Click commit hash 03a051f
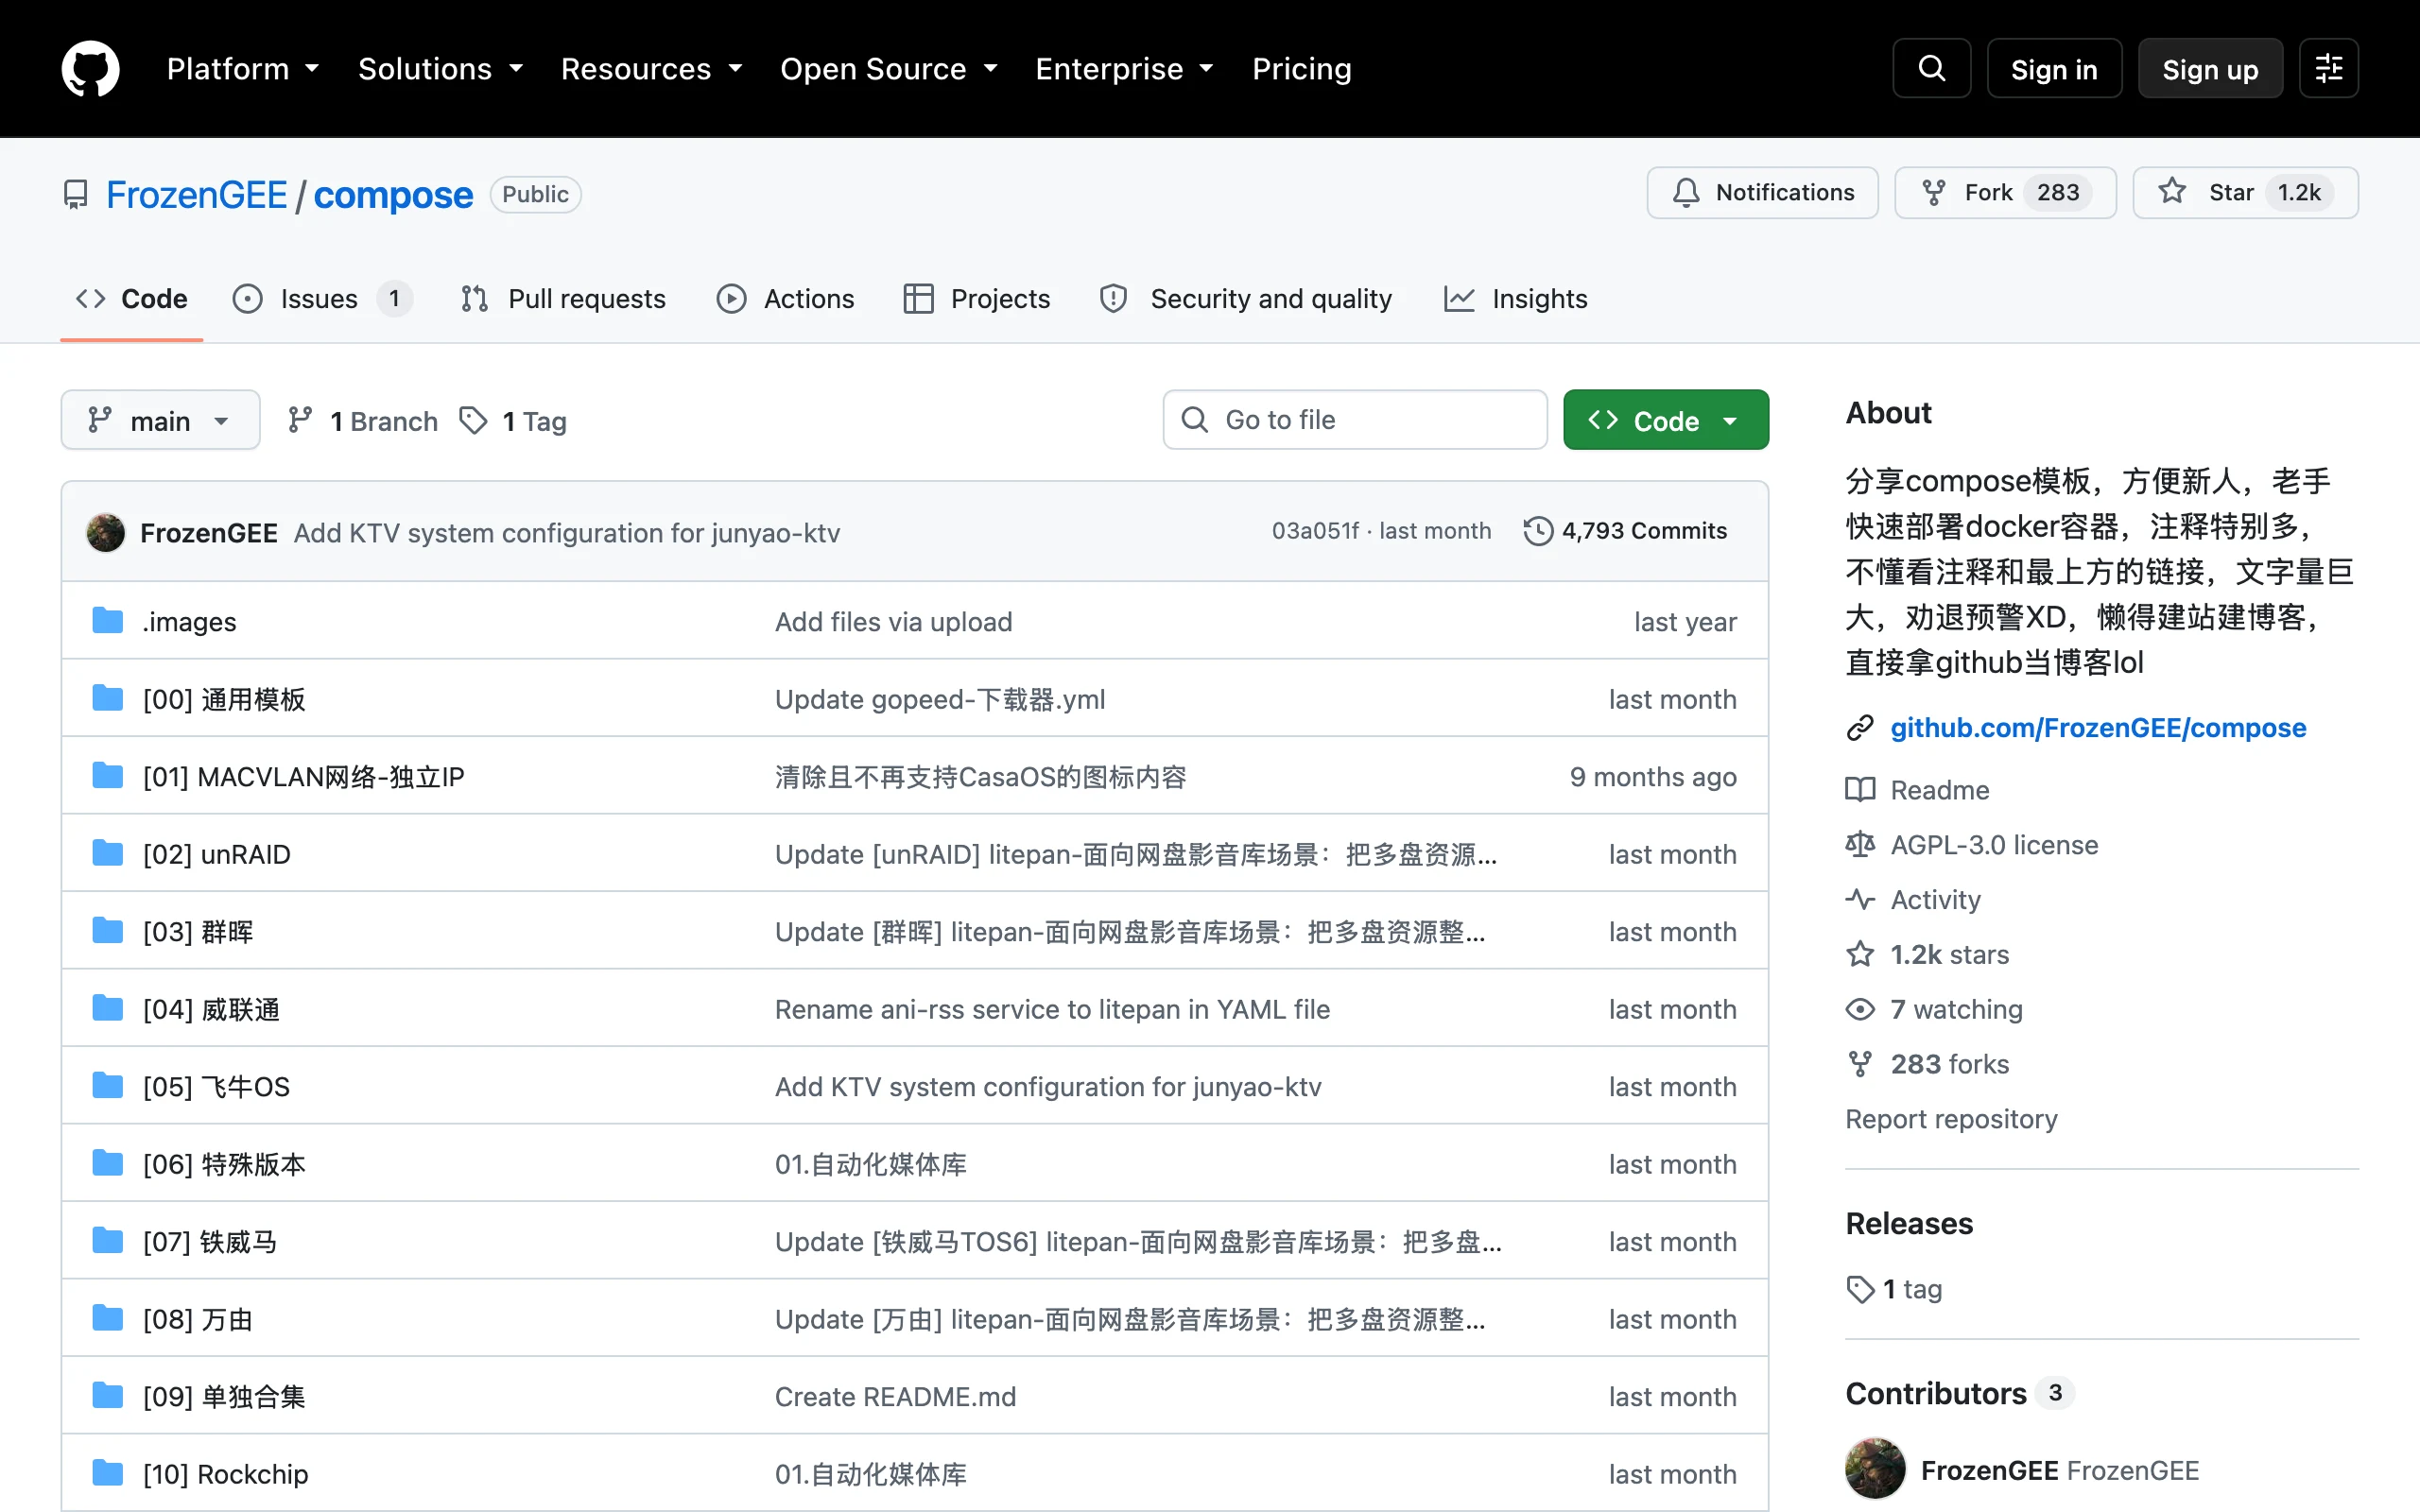Screen dimensions: 2420x1512 tap(1315, 531)
